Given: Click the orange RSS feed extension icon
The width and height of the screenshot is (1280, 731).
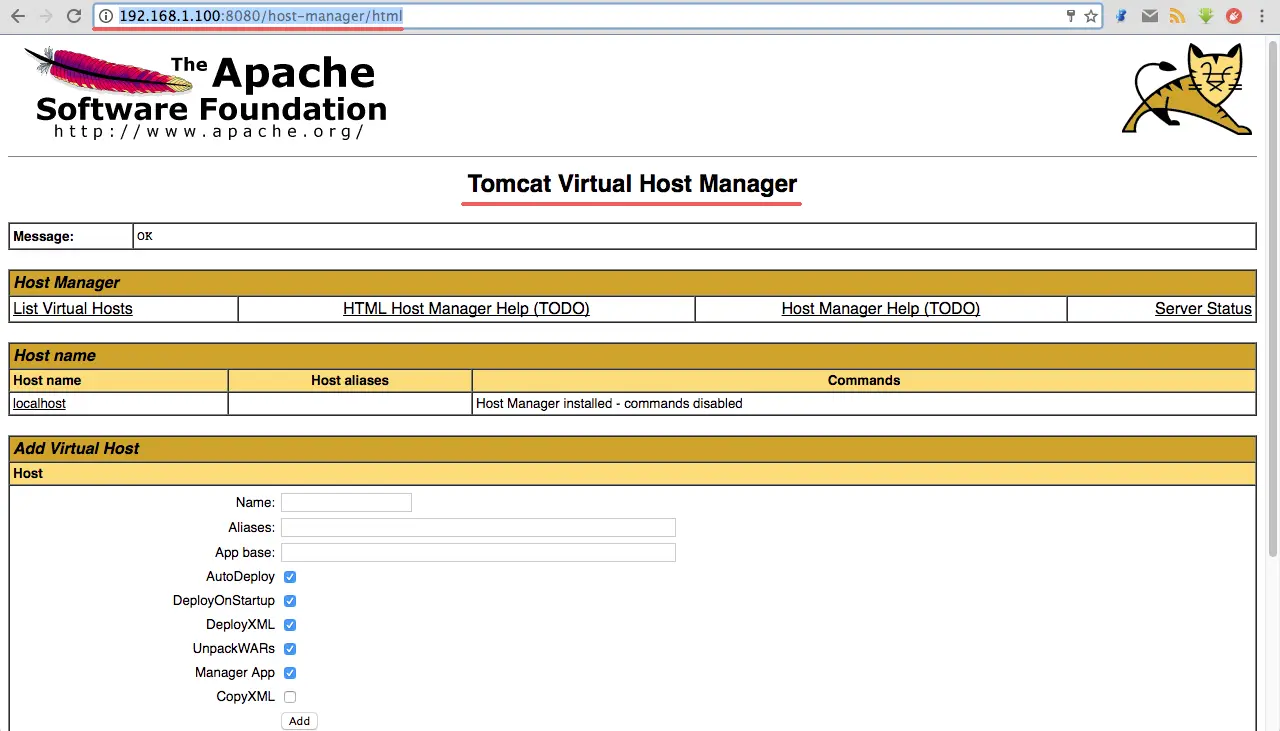Looking at the screenshot, I should pos(1178,16).
